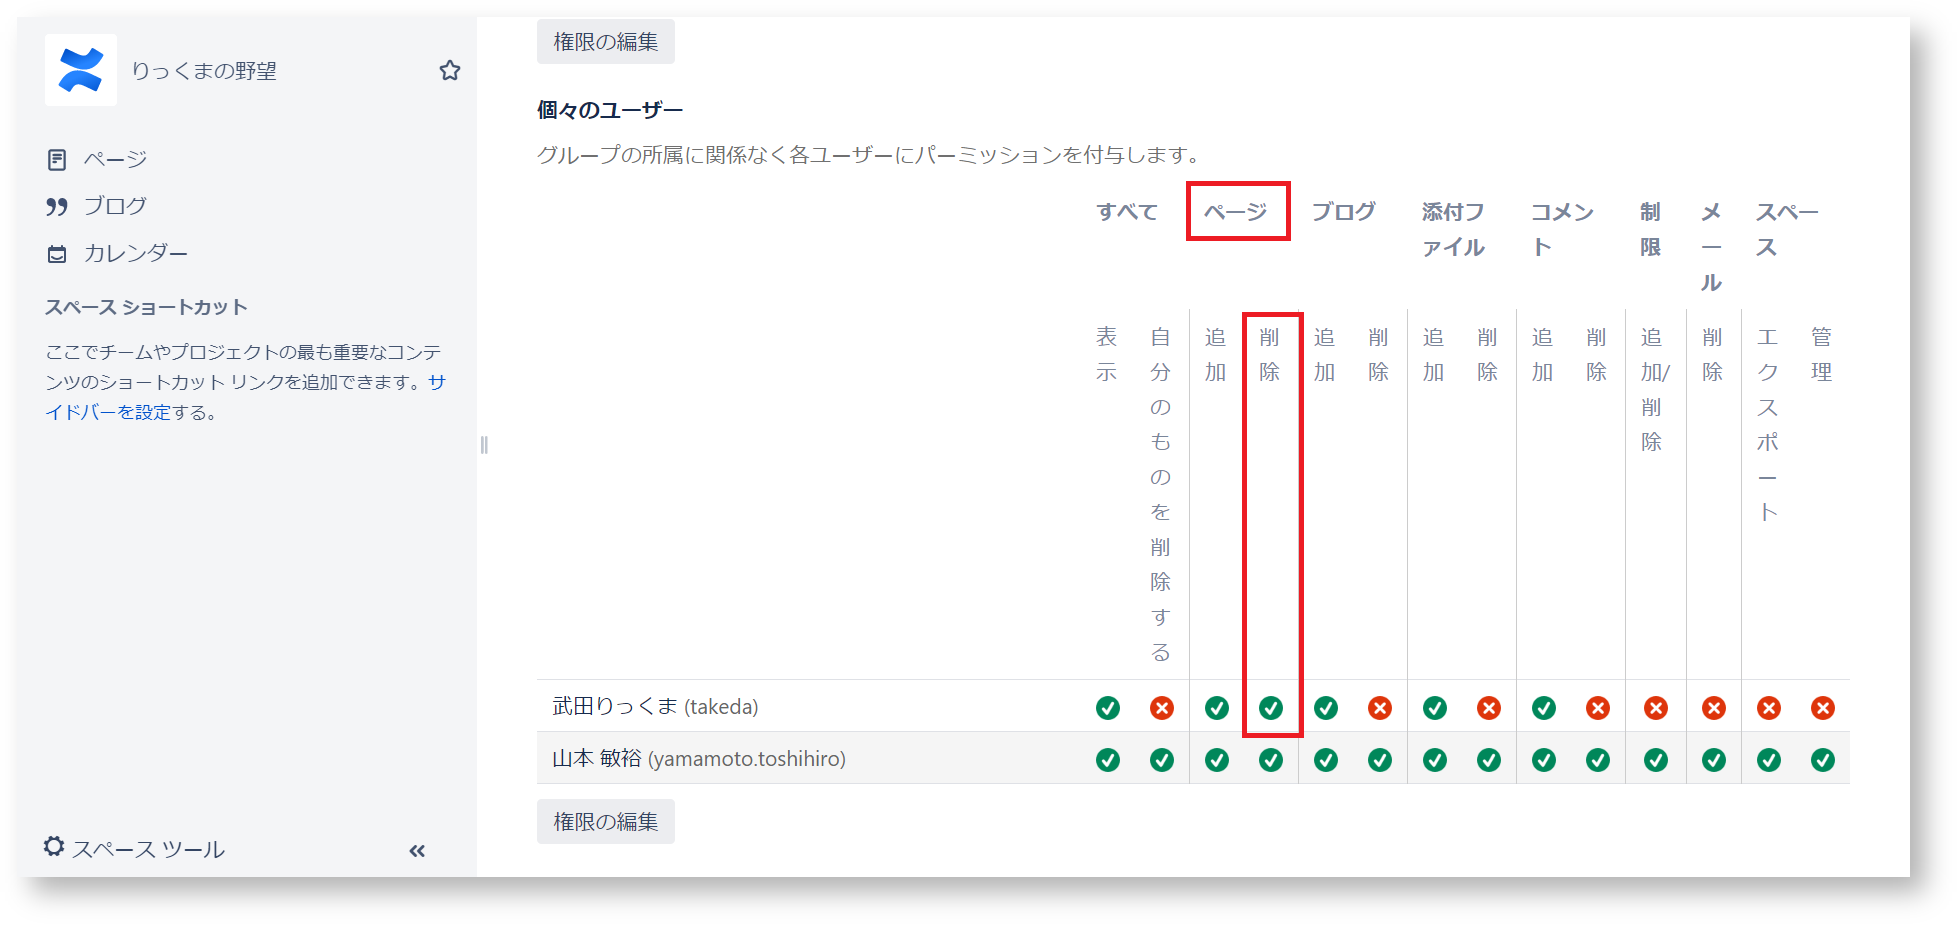1958x925 pixels.
Task: Toggle takeda's メール削除 permission
Action: [x=1713, y=708]
